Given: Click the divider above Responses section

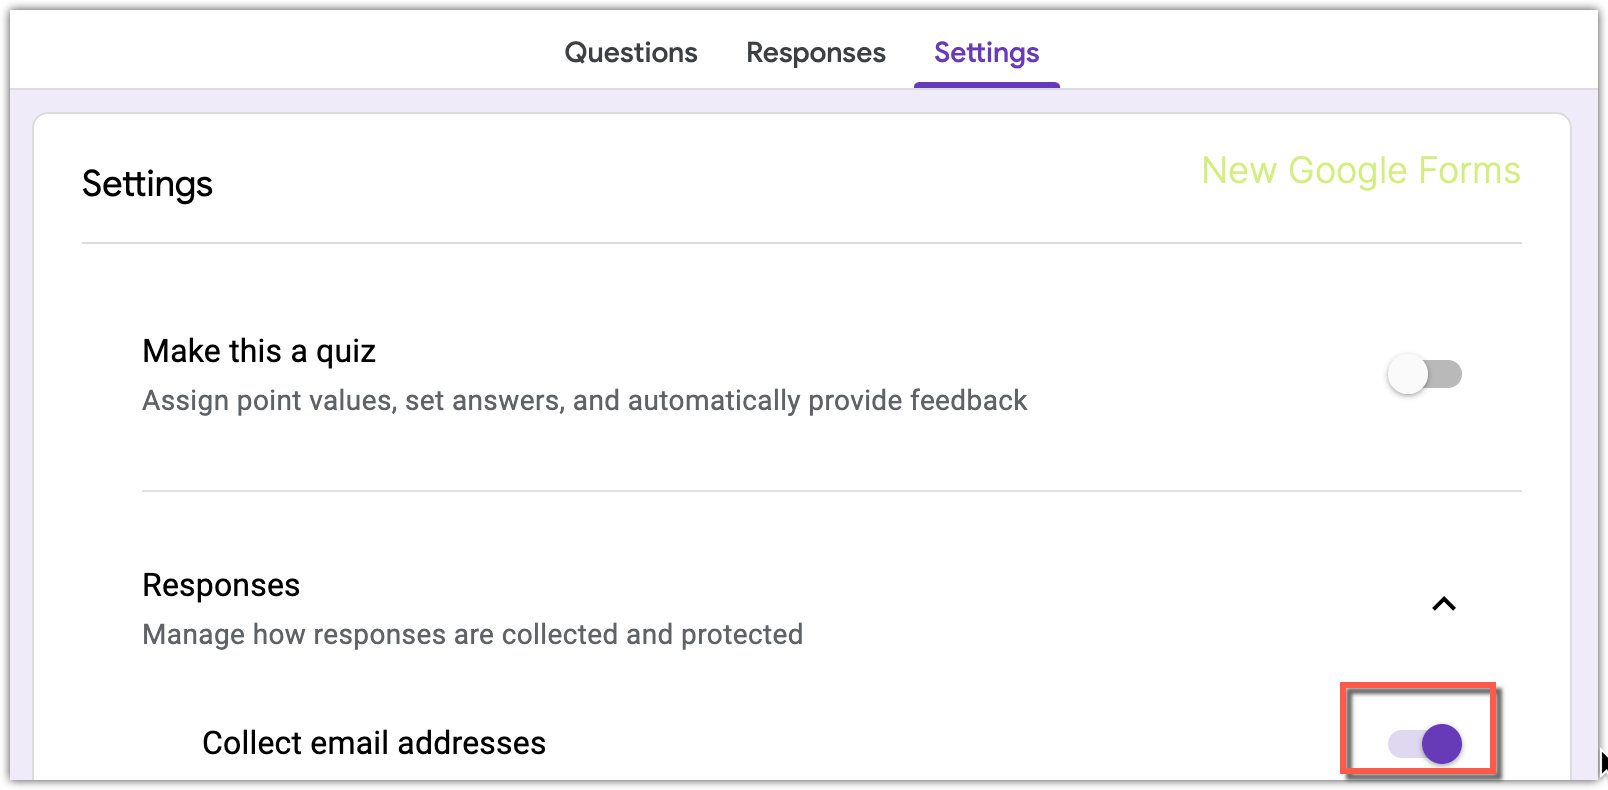Looking at the screenshot, I should [832, 491].
